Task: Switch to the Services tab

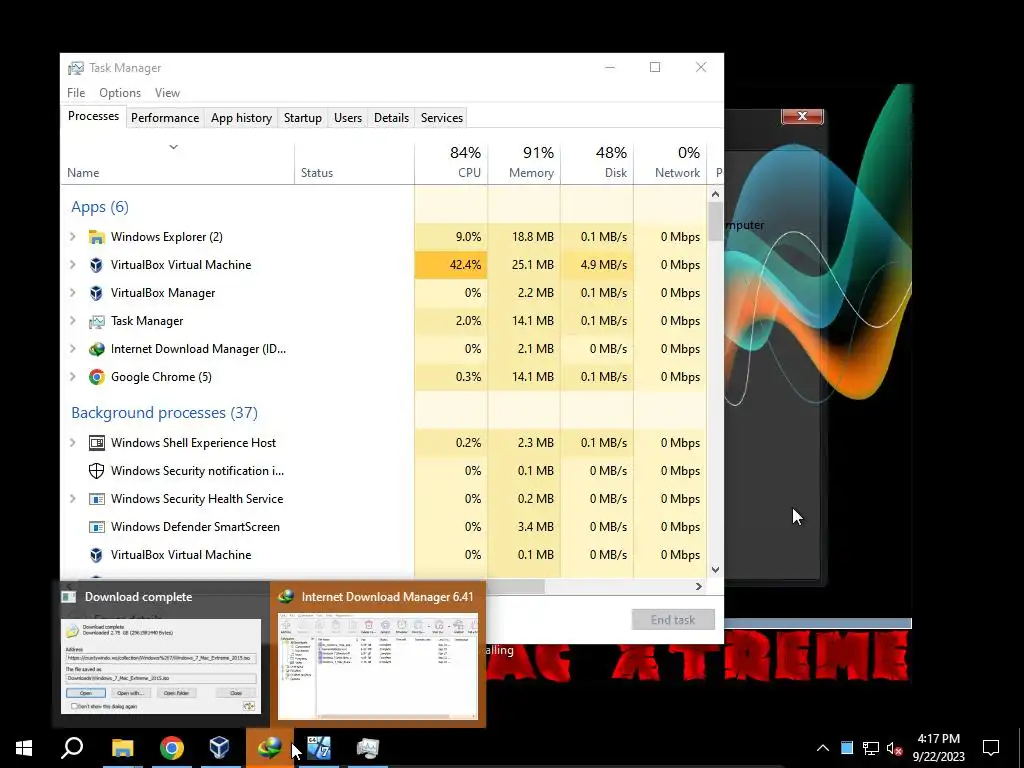Action: click(441, 118)
